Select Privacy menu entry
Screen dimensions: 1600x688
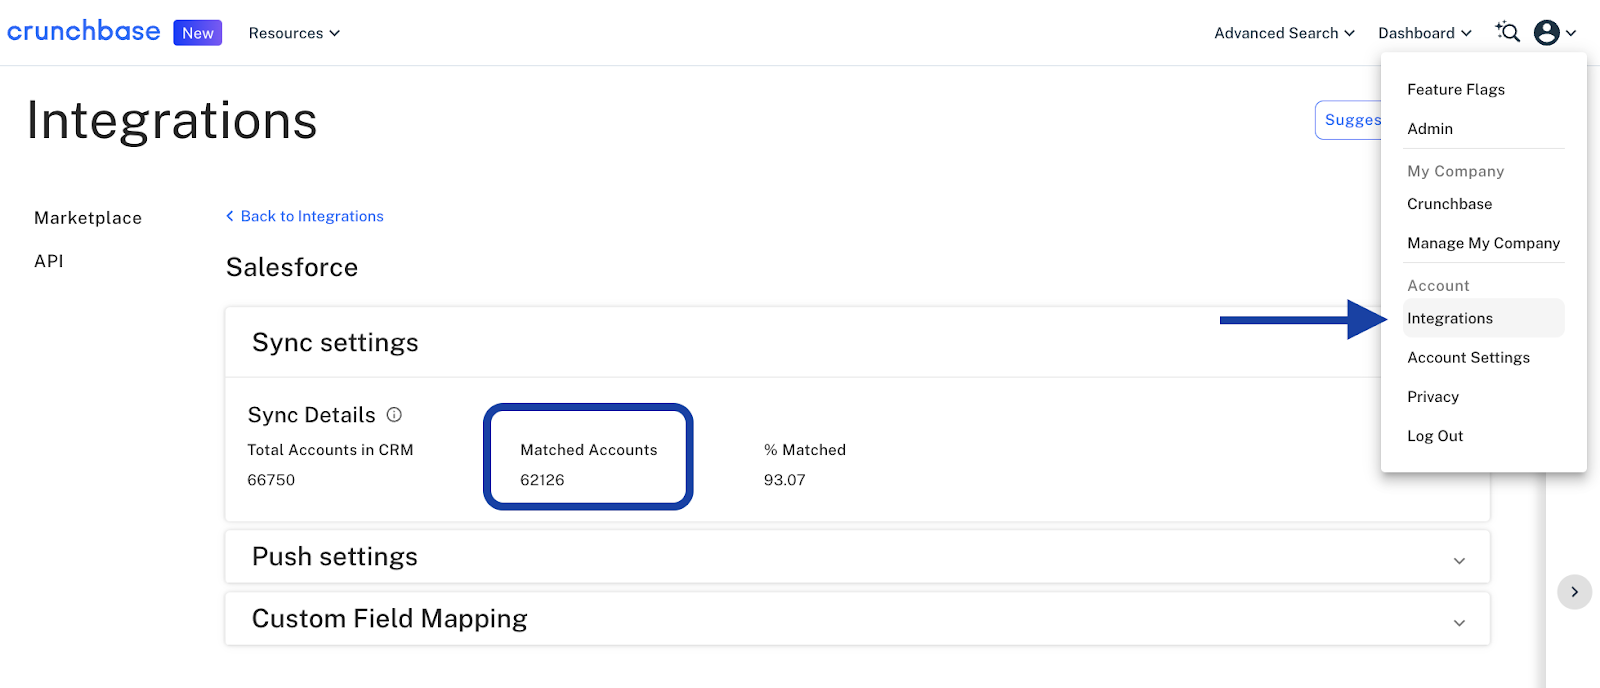pyautogui.click(x=1433, y=396)
